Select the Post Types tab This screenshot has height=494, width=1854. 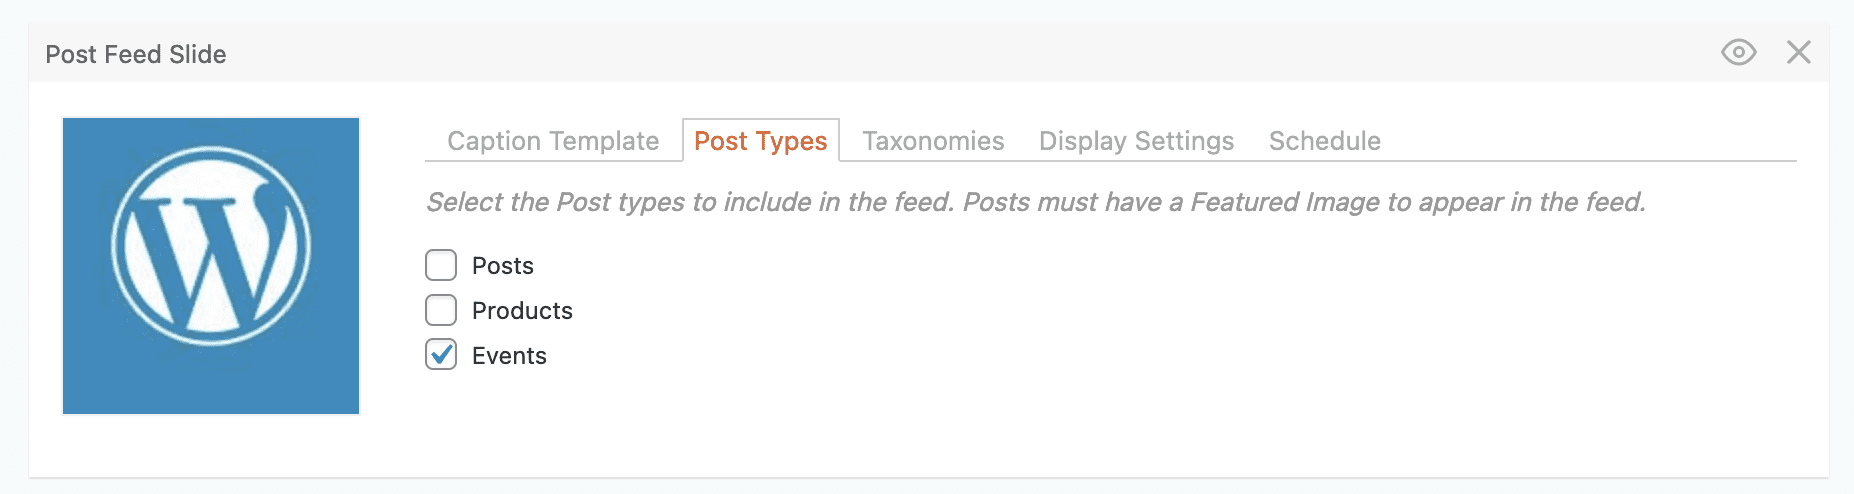(760, 141)
